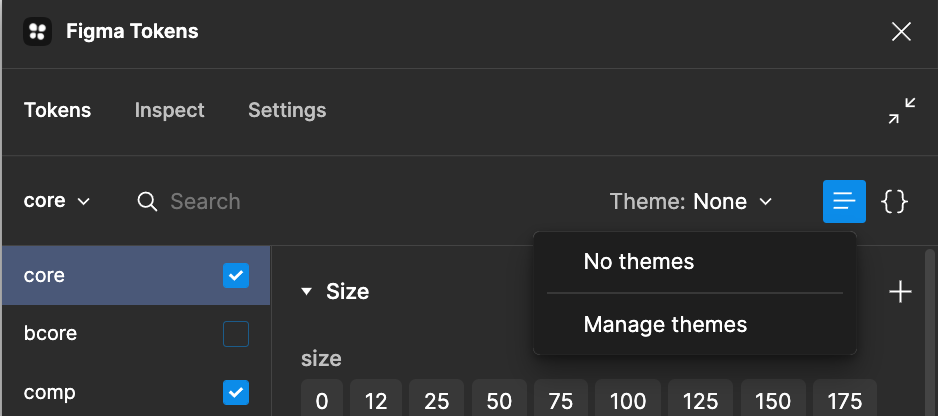Switch to the Inspect tab

169,110
